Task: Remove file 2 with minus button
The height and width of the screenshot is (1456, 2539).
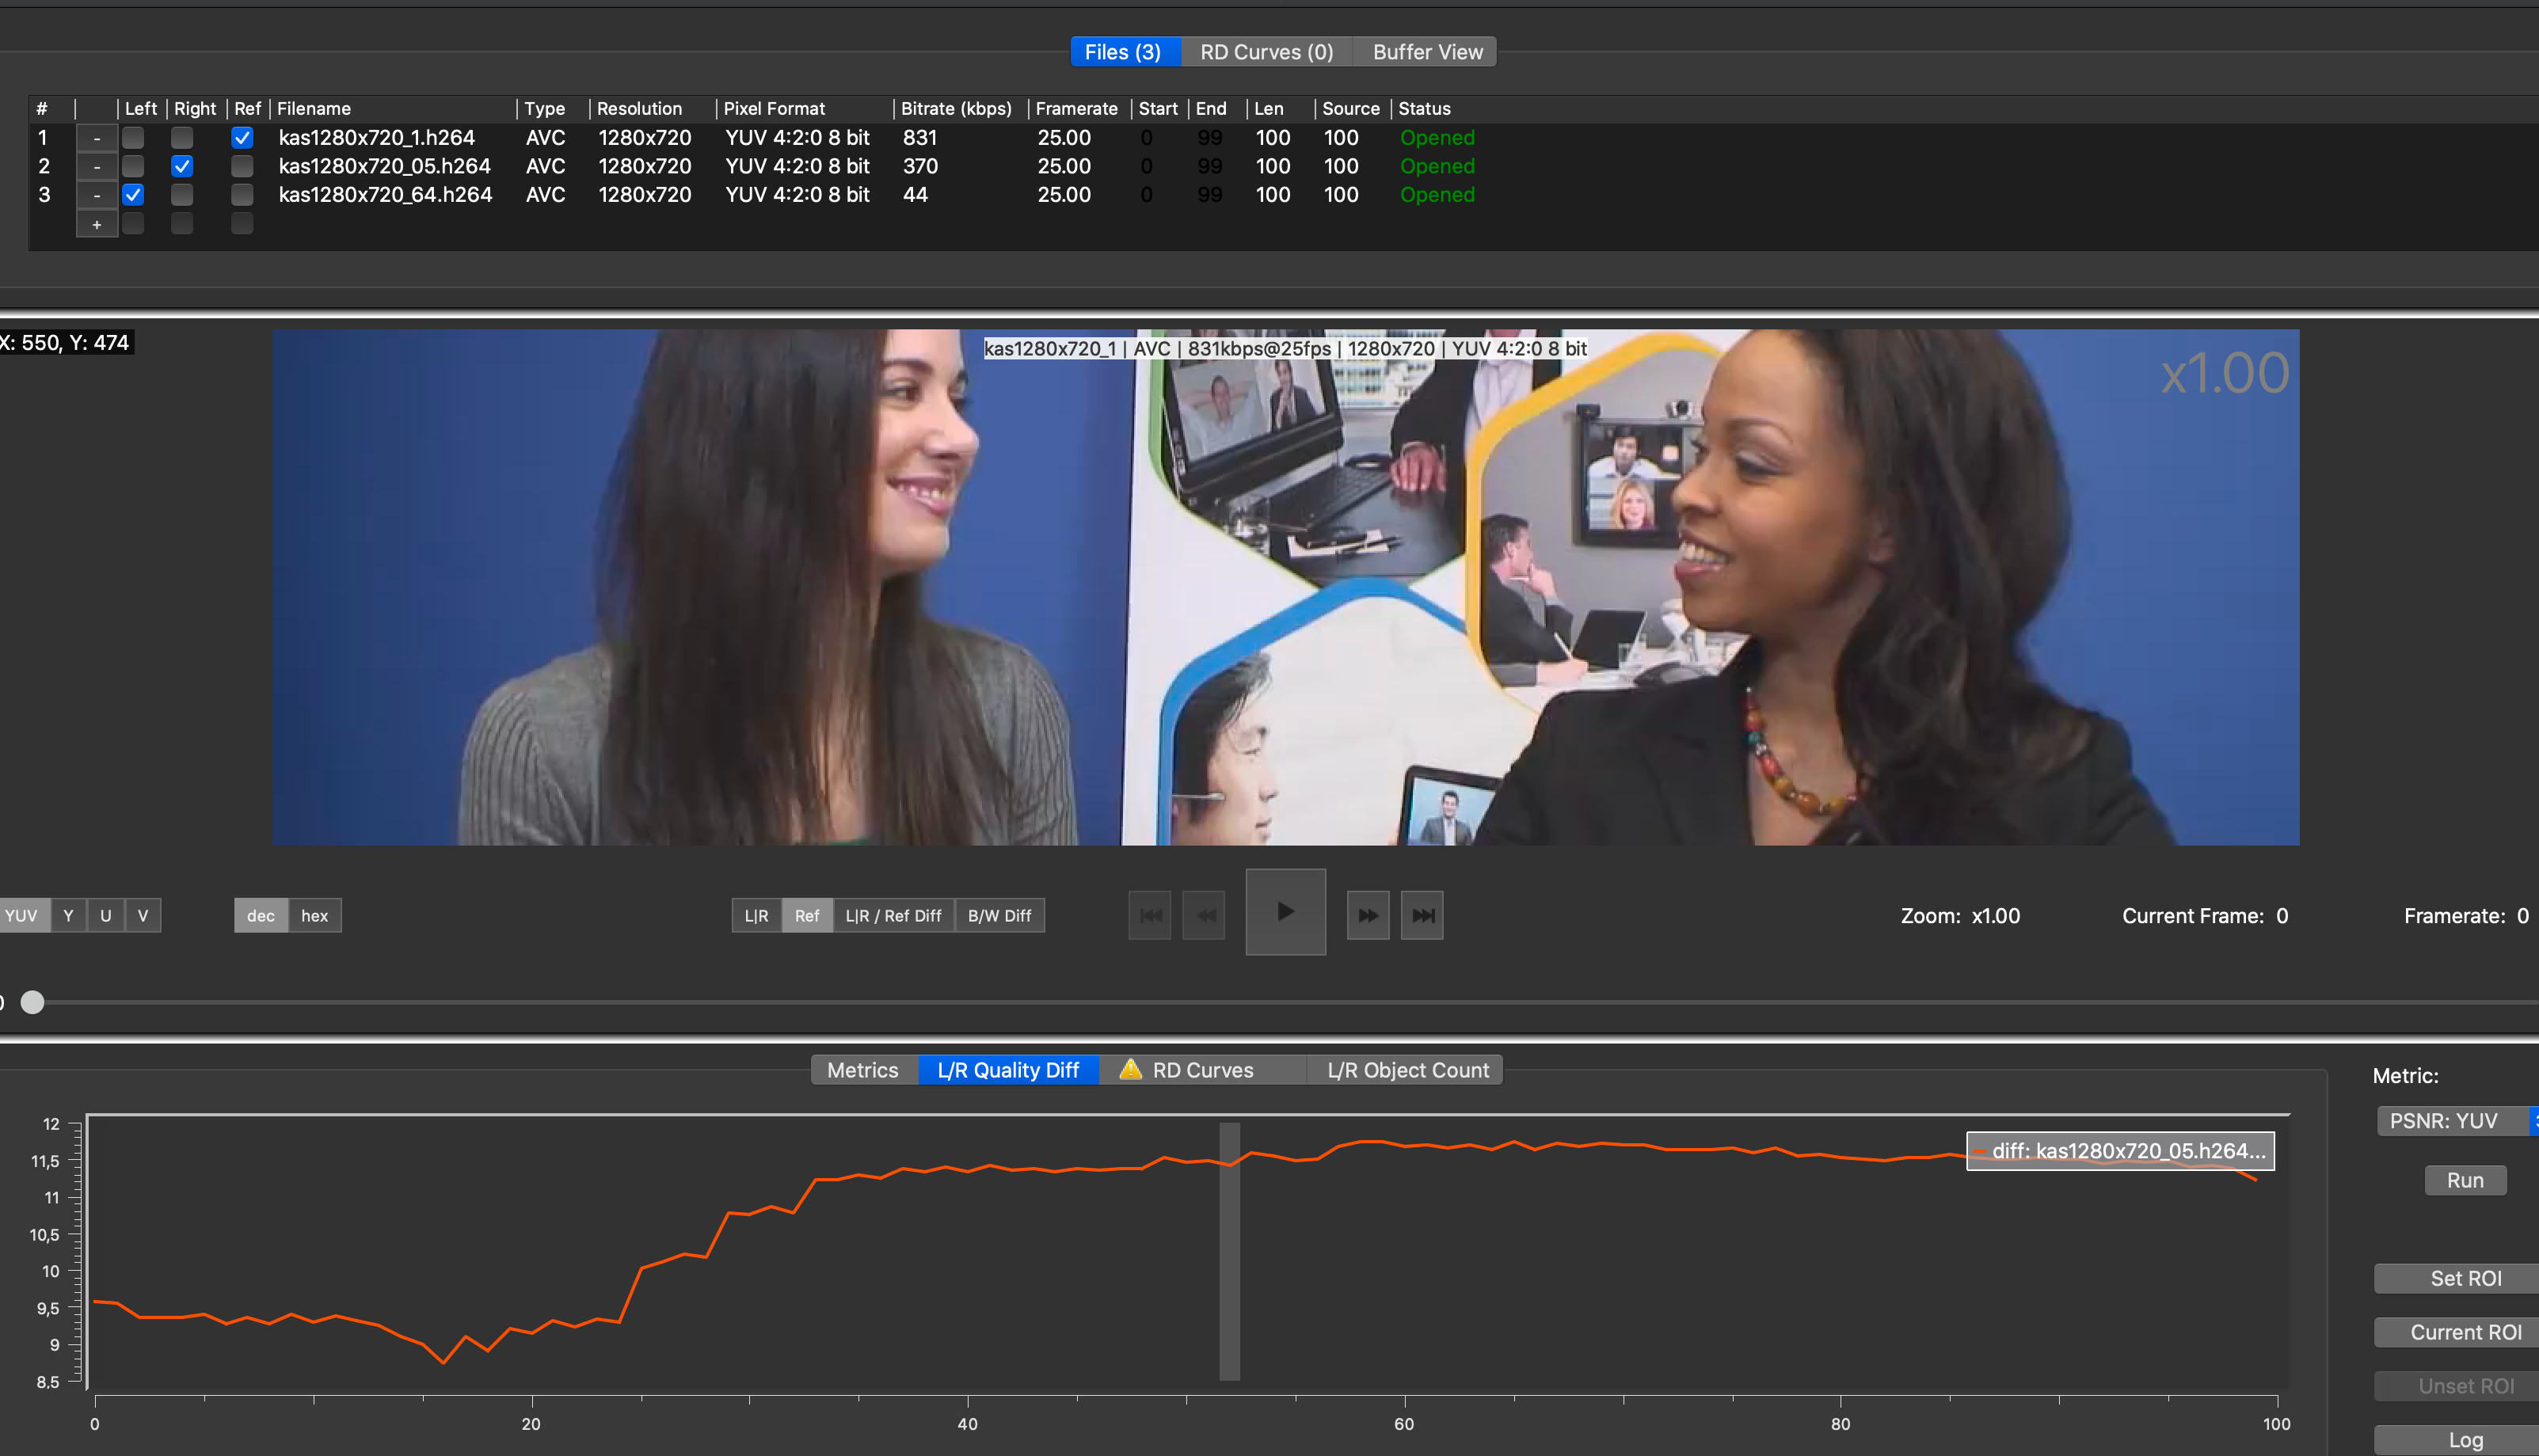Action: [x=97, y=166]
